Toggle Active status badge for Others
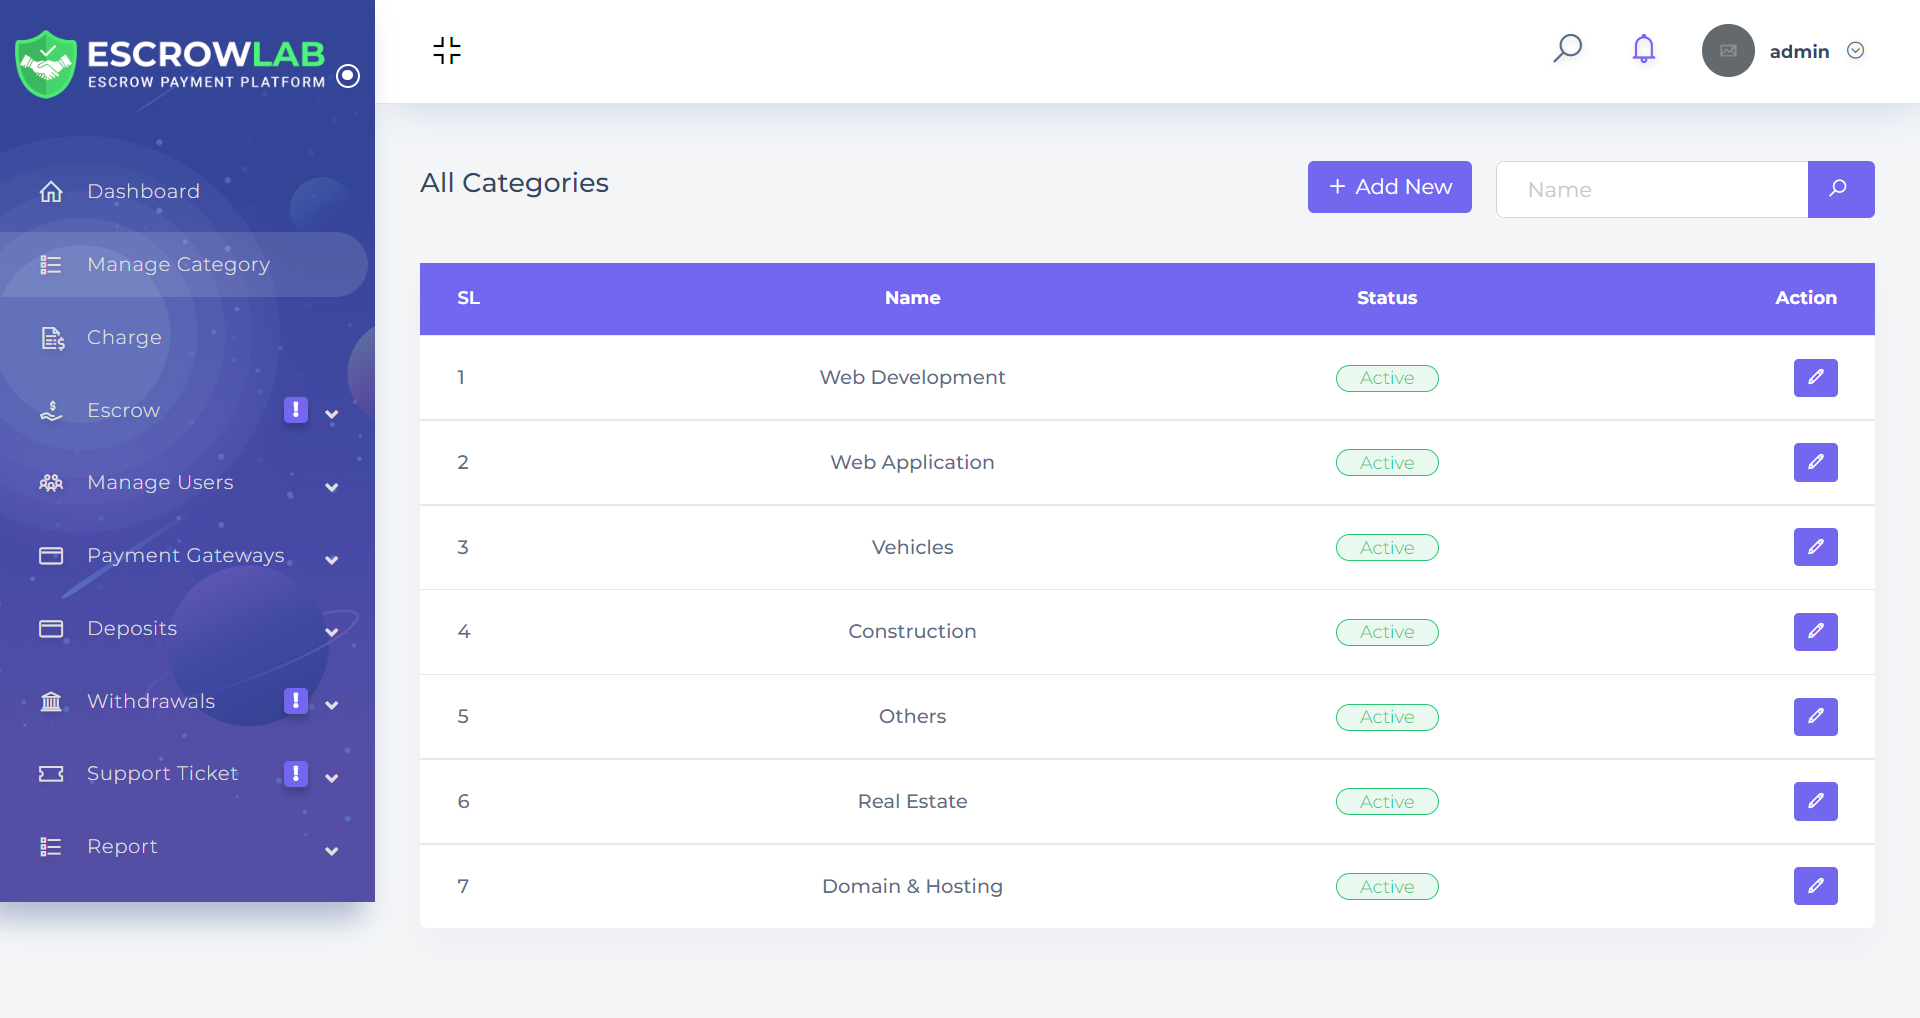1920x1018 pixels. 1387,717
